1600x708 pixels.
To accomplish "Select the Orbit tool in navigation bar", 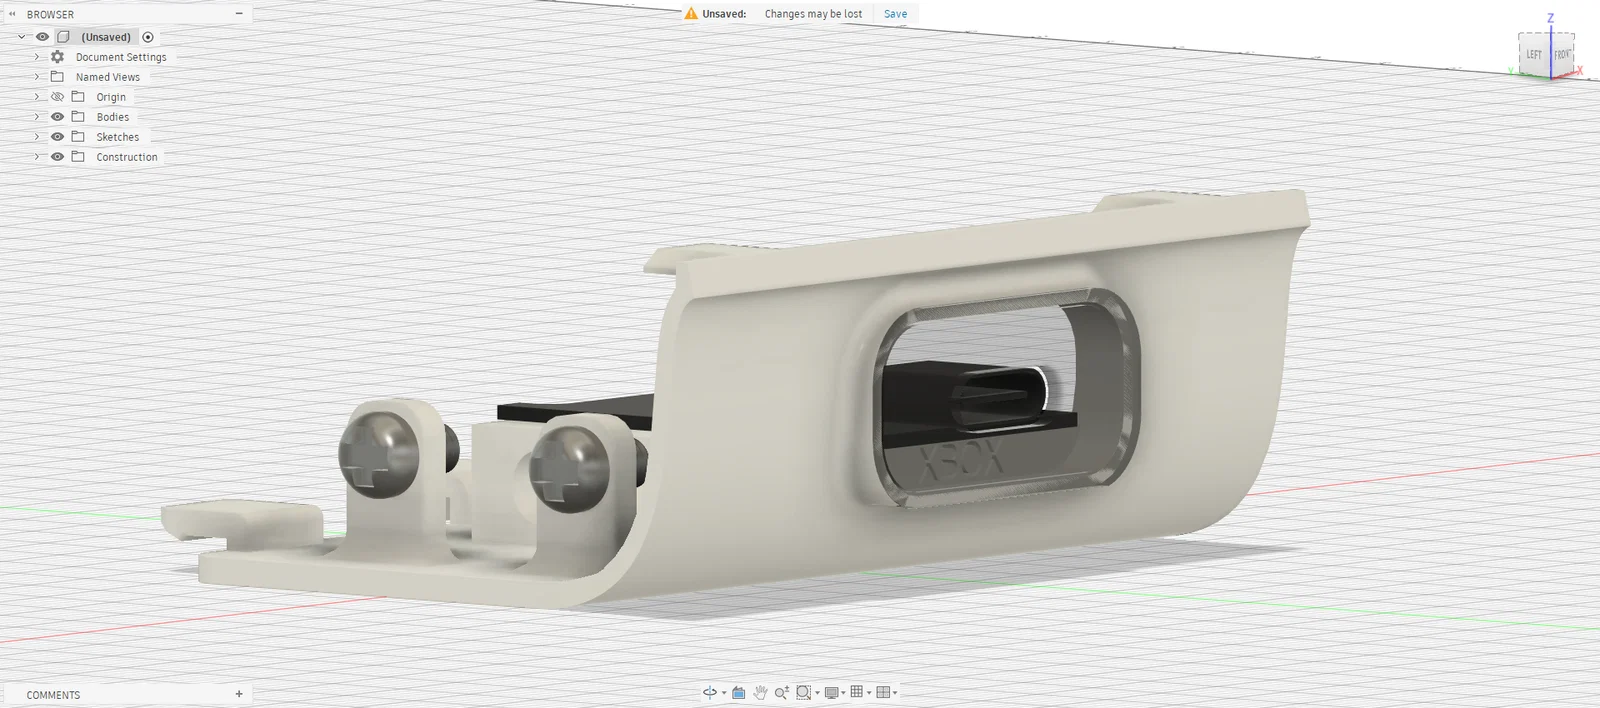I will (710, 692).
